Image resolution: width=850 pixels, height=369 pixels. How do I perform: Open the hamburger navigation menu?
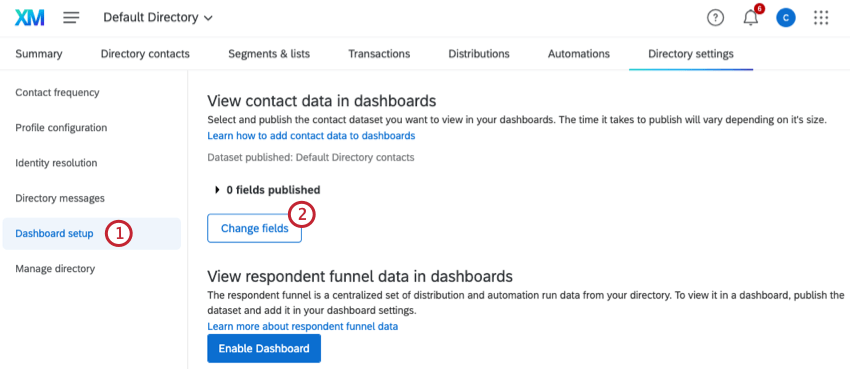pos(71,18)
